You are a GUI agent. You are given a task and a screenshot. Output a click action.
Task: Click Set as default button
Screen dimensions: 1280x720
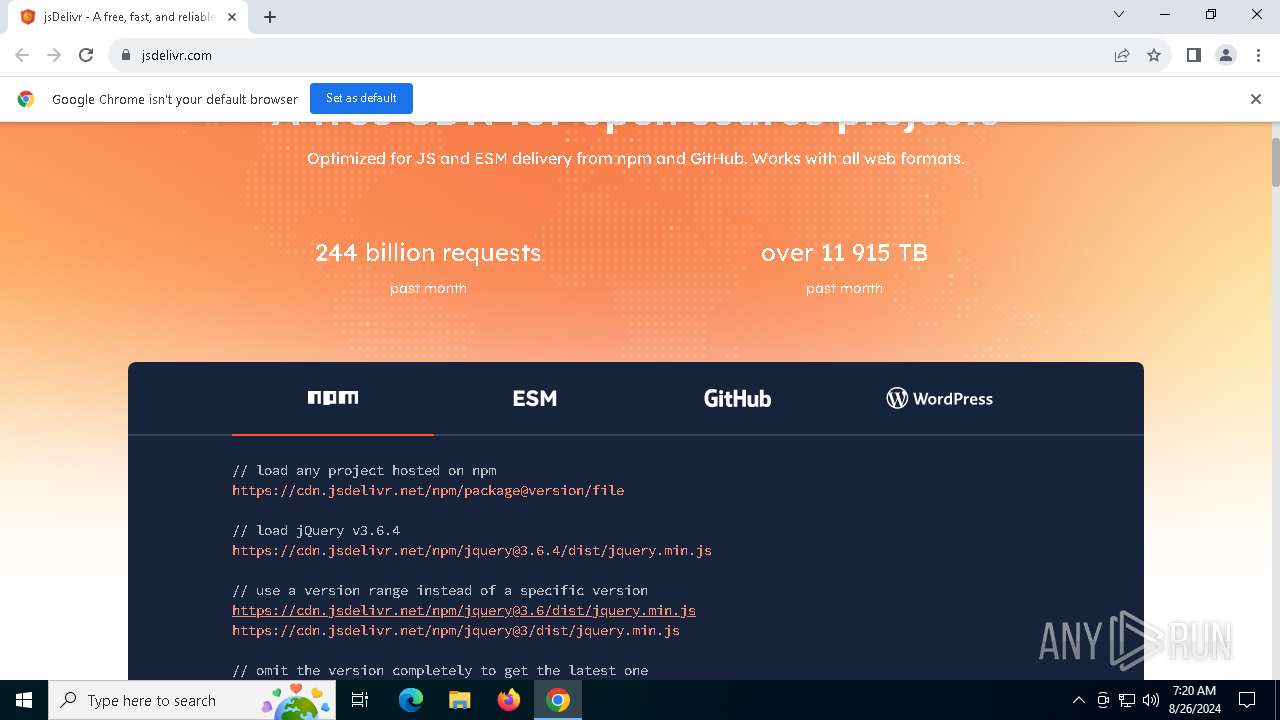click(361, 98)
